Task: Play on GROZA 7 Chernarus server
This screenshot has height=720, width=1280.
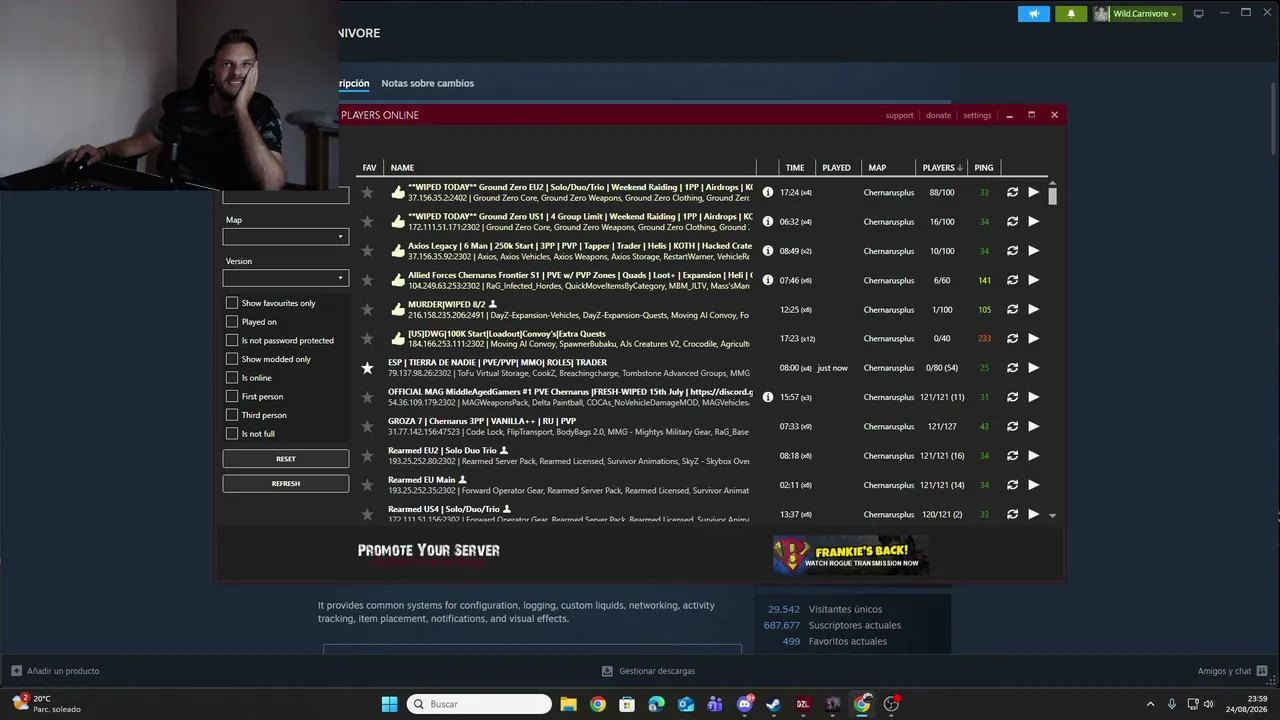Action: click(x=1034, y=427)
